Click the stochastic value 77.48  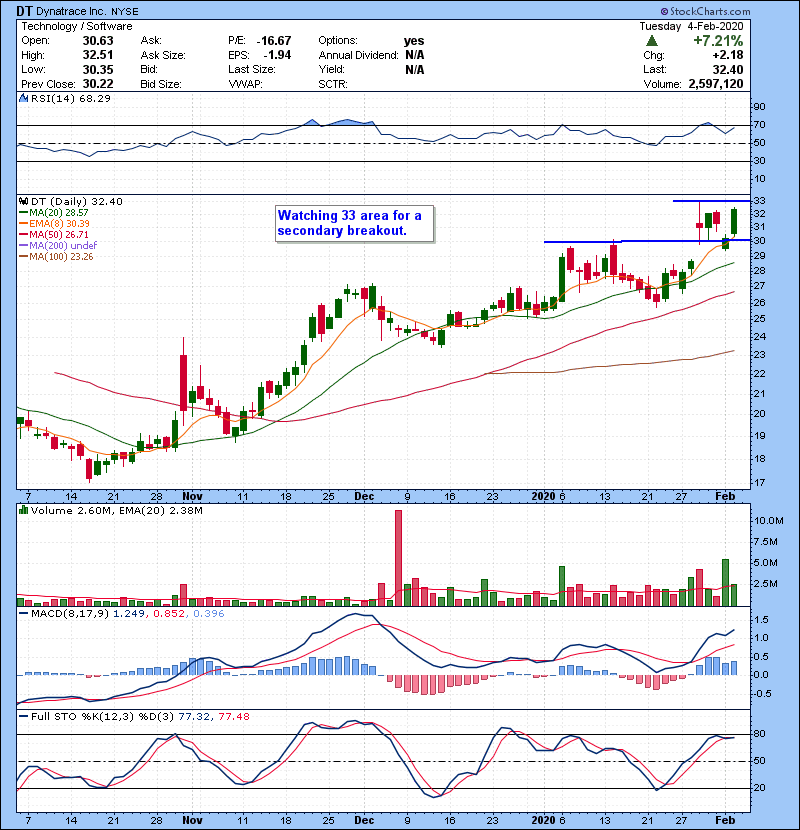[x=233, y=716]
